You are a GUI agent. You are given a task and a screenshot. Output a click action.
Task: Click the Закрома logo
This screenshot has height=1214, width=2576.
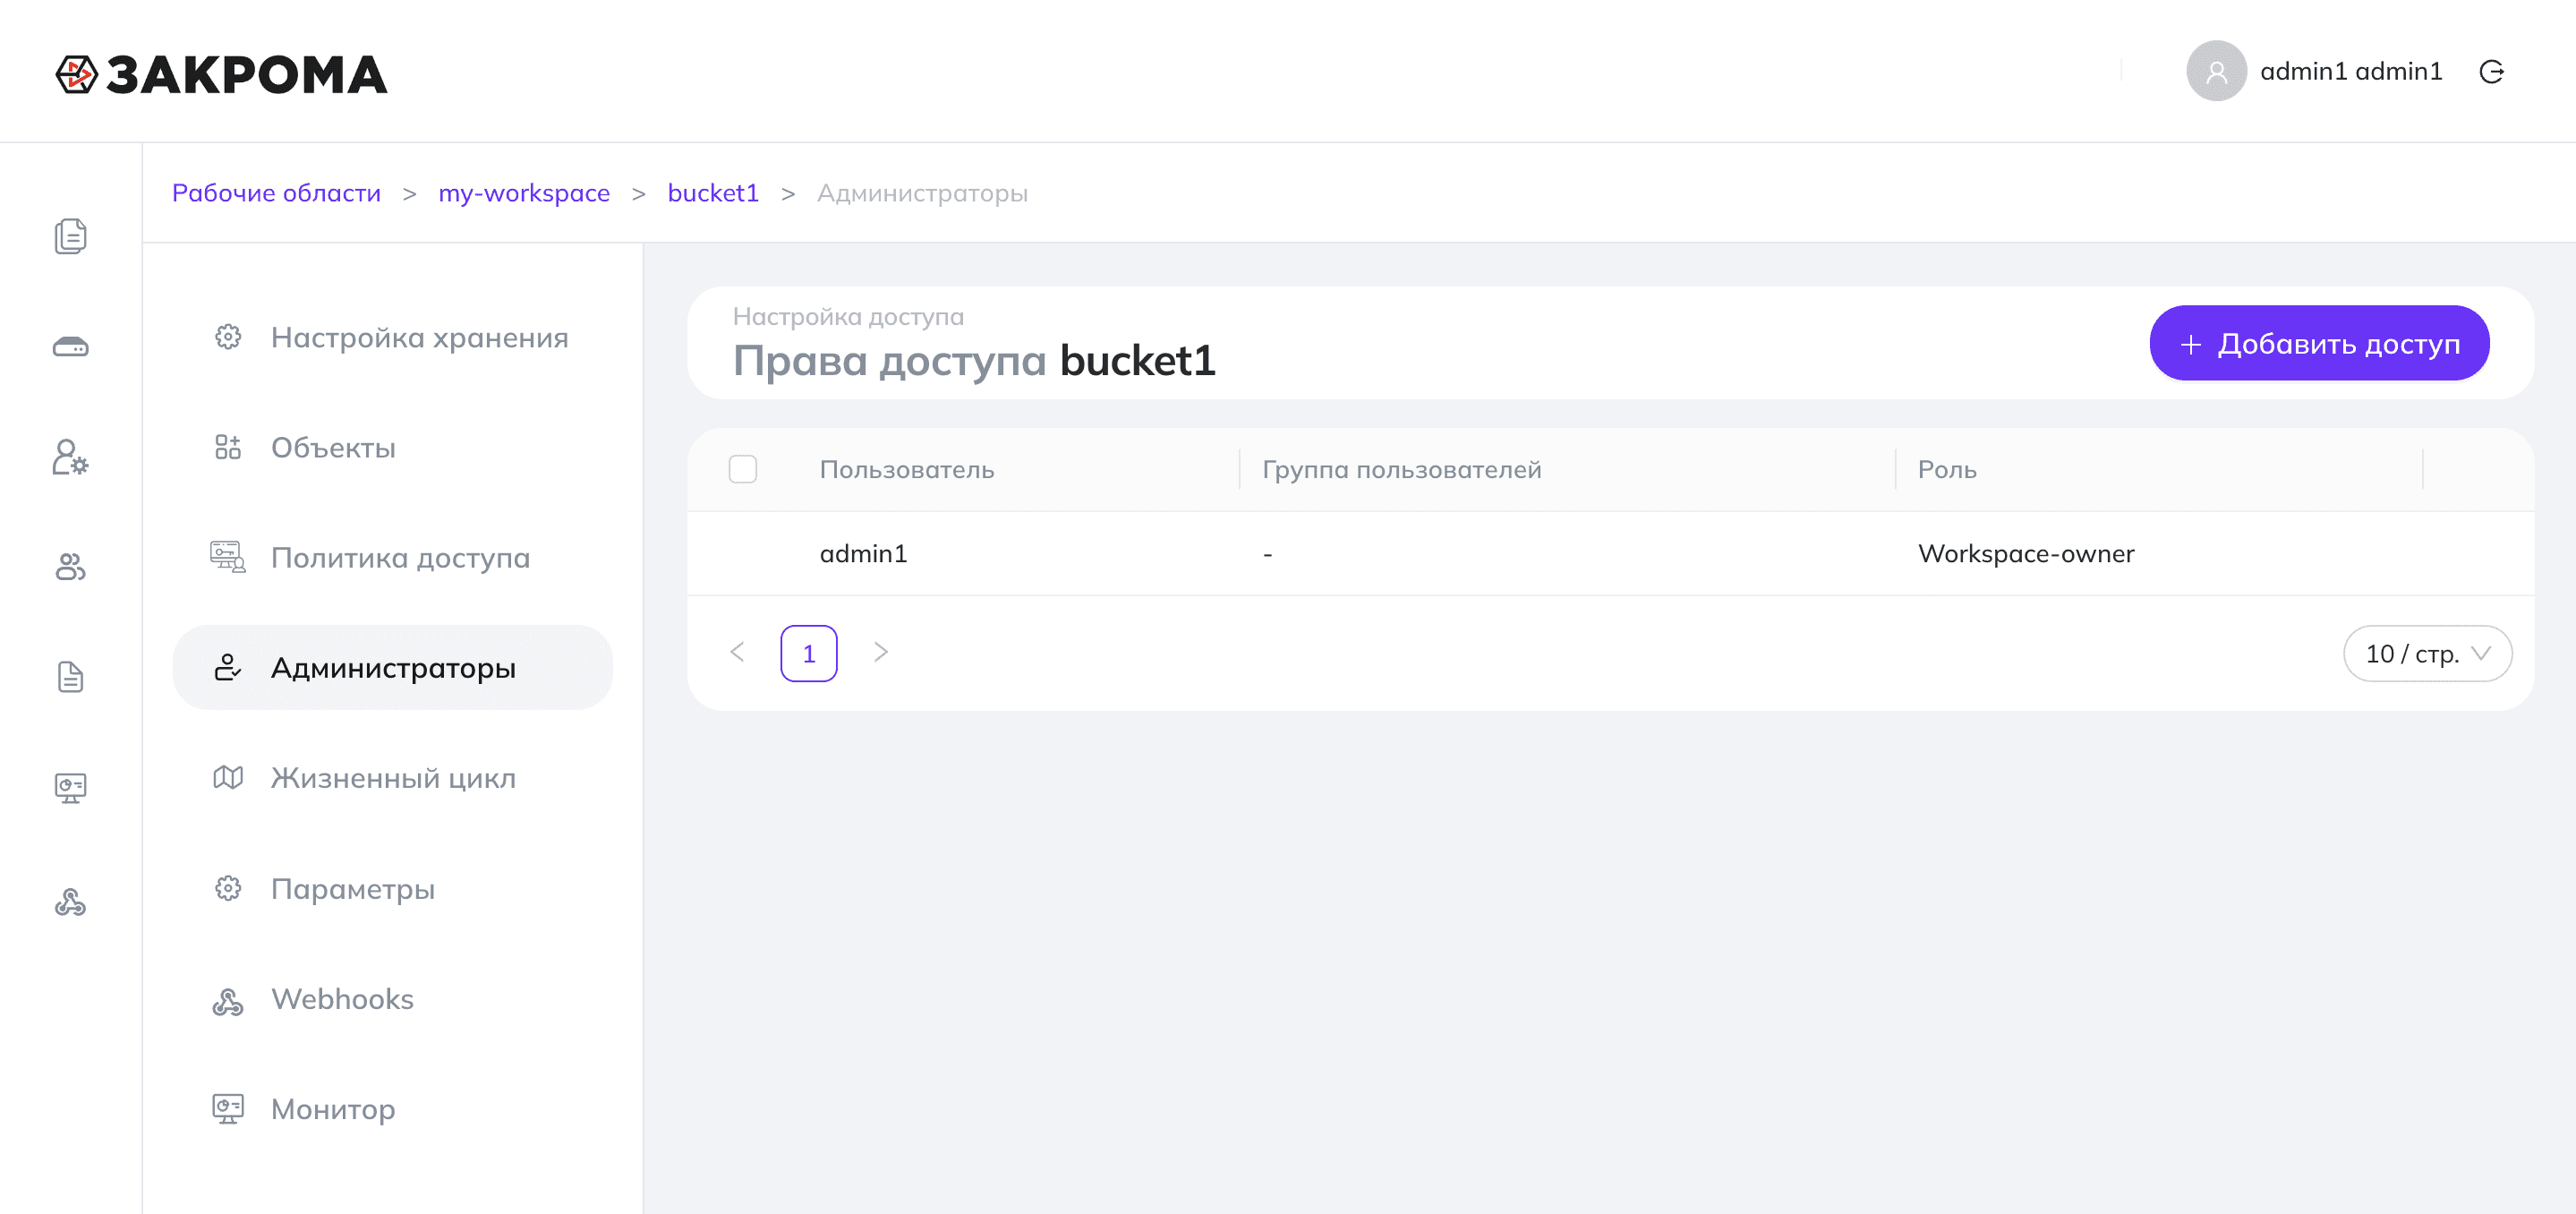(x=221, y=74)
